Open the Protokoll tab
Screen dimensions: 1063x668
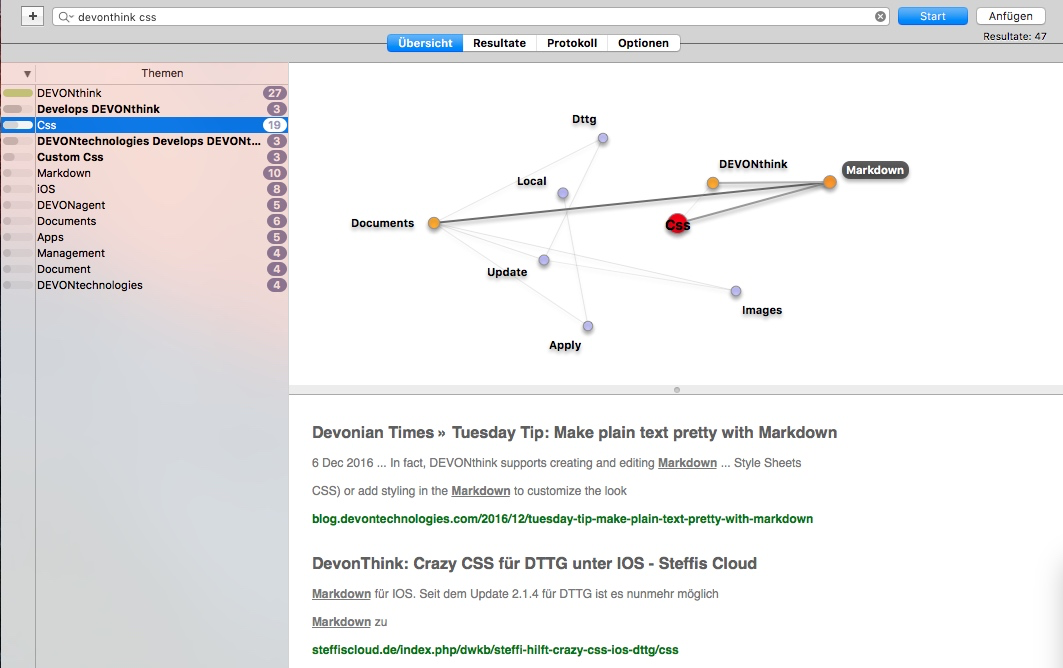tap(572, 43)
